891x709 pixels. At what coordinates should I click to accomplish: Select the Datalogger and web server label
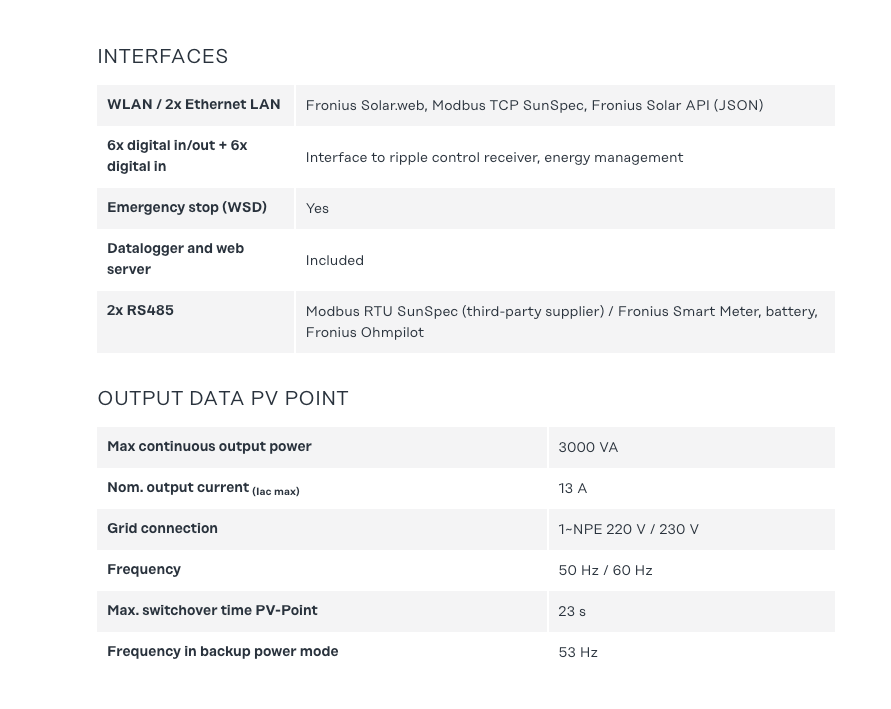(176, 259)
